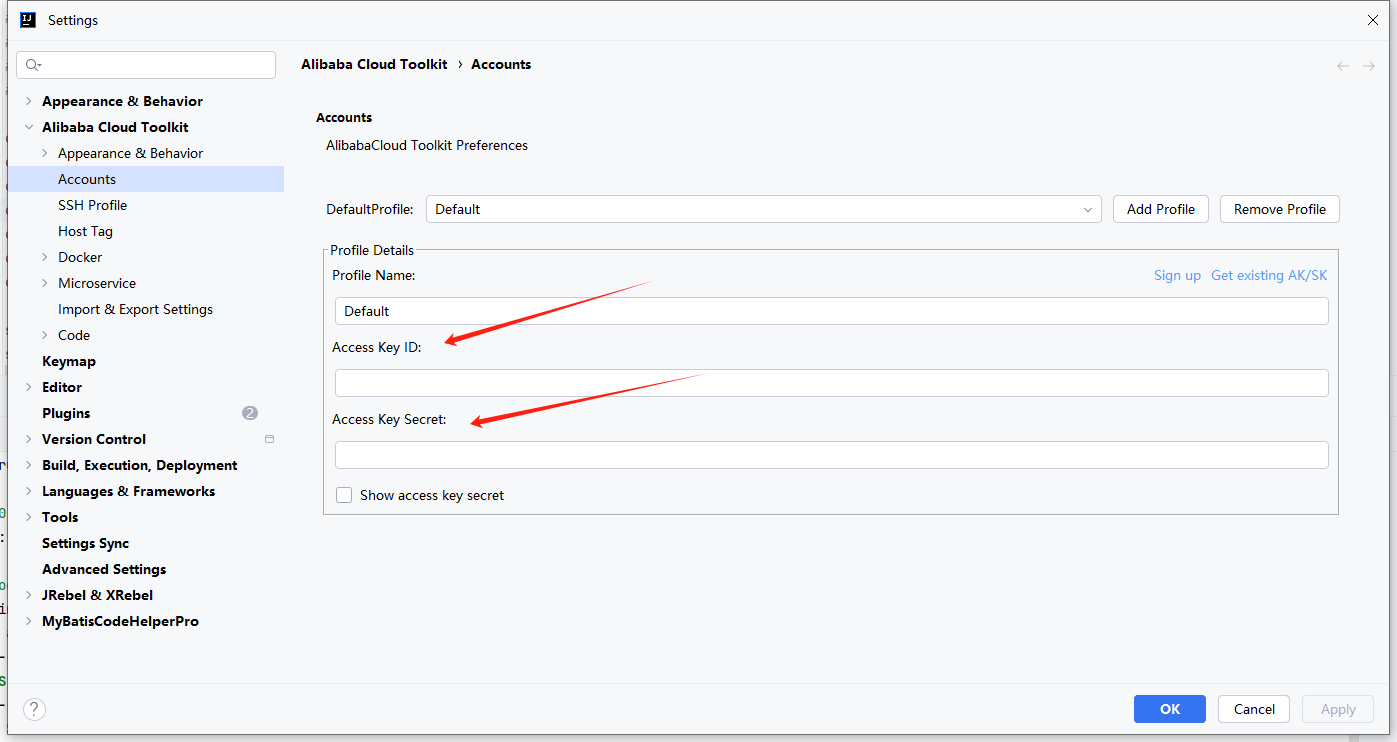
Task: Expand Appearance & Behavior under Alibaba Toolkit
Action: coord(44,153)
